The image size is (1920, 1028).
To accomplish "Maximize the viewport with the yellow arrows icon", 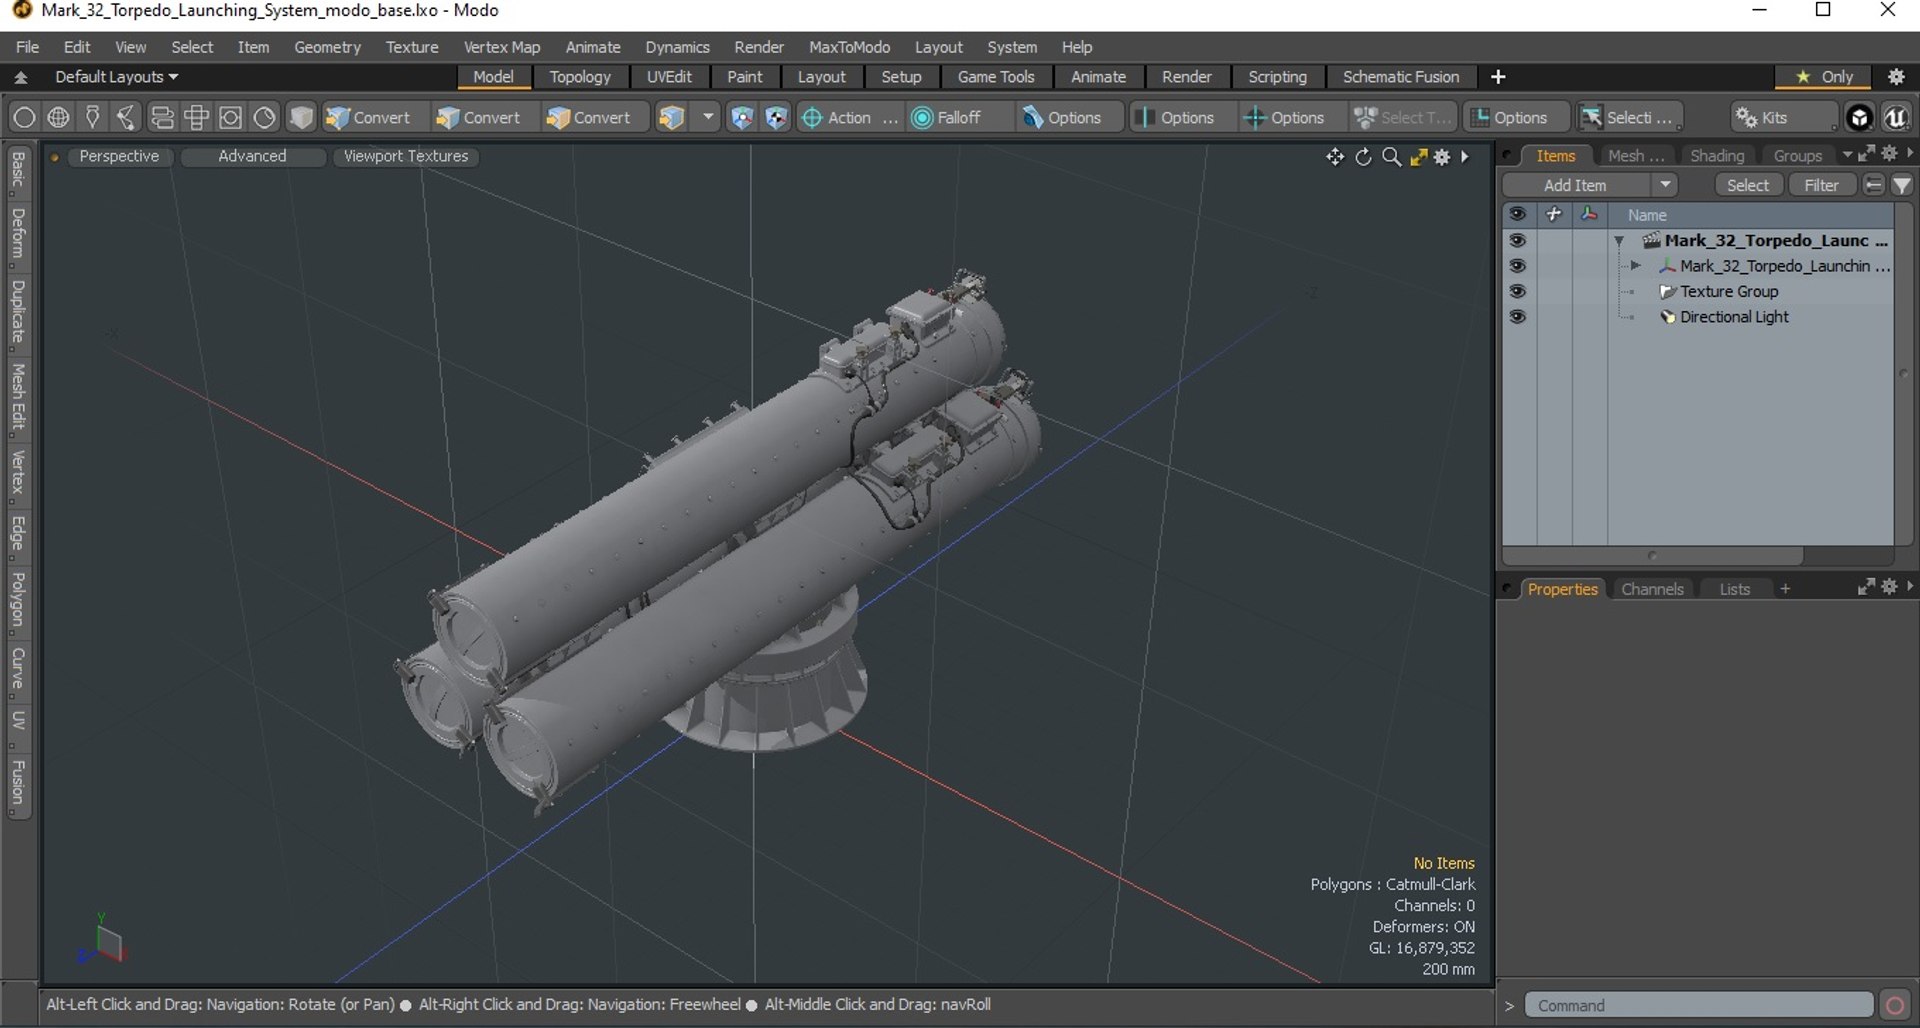I will [x=1418, y=157].
